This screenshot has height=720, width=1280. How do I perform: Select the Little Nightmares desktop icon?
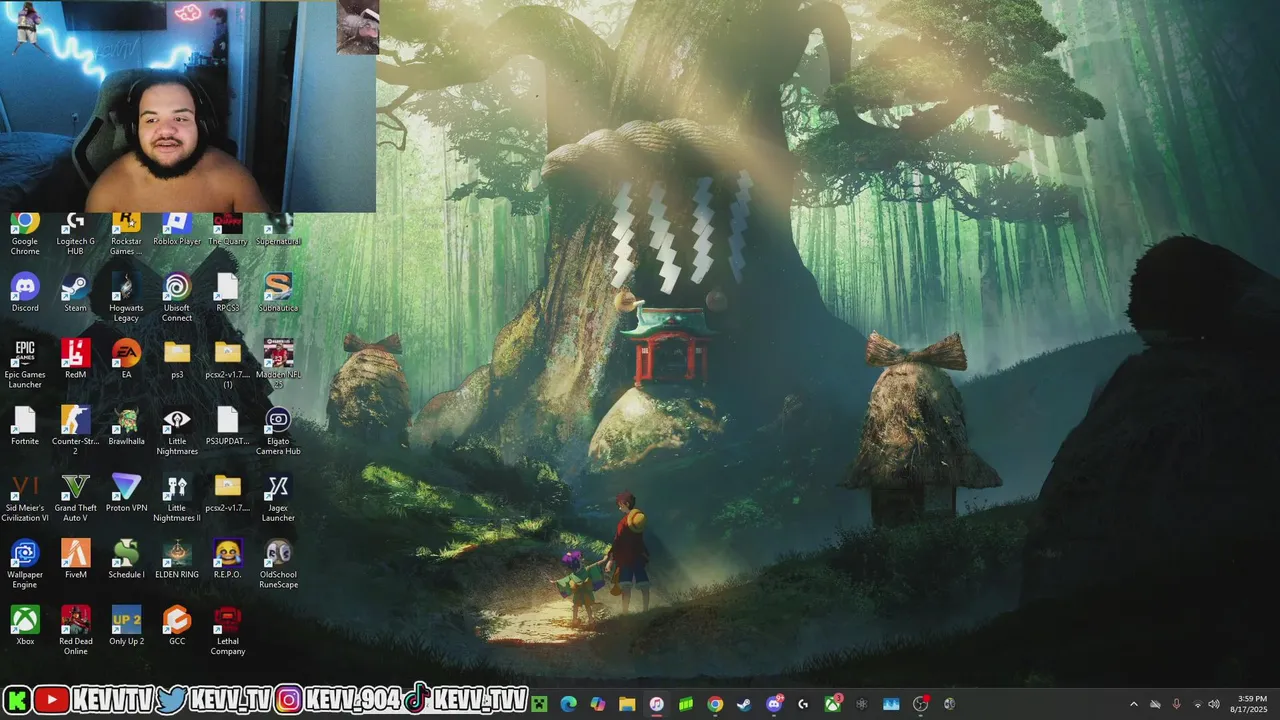tap(177, 430)
